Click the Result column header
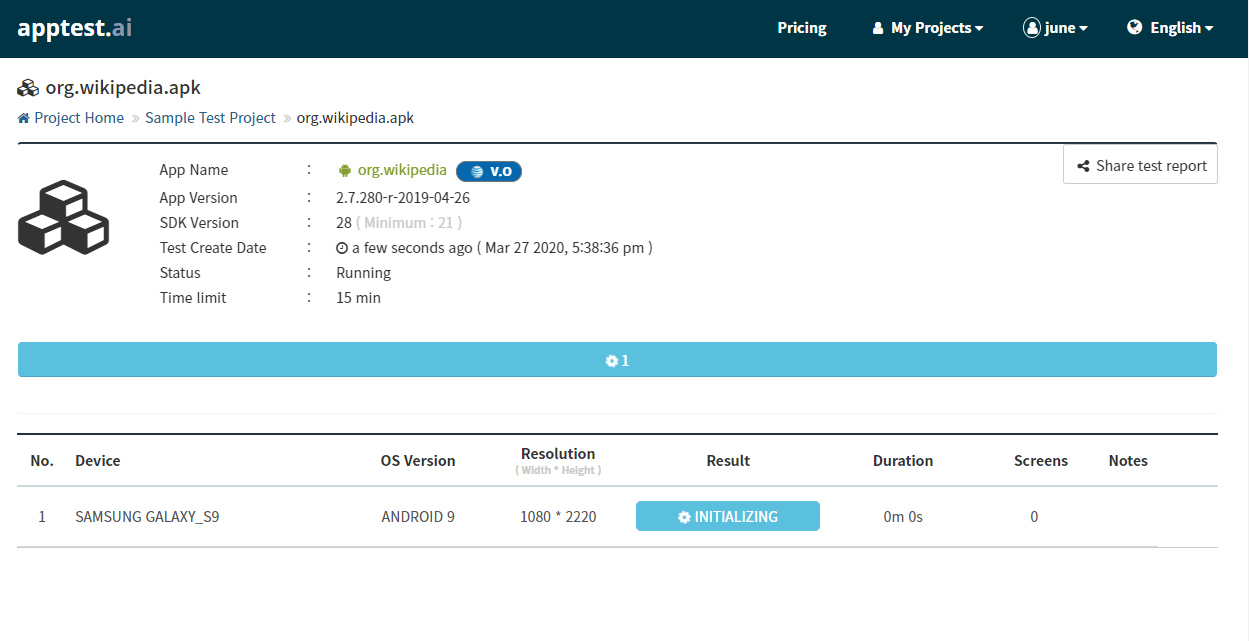 click(x=728, y=461)
